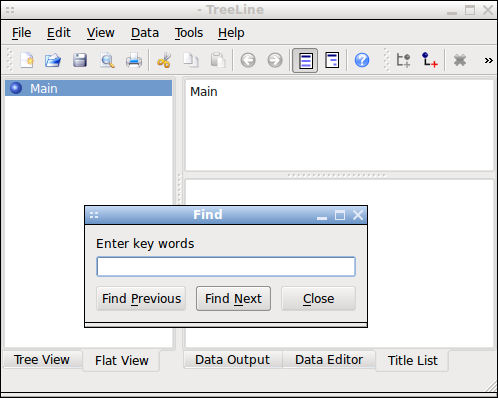Click the Find Previous button

(x=141, y=298)
